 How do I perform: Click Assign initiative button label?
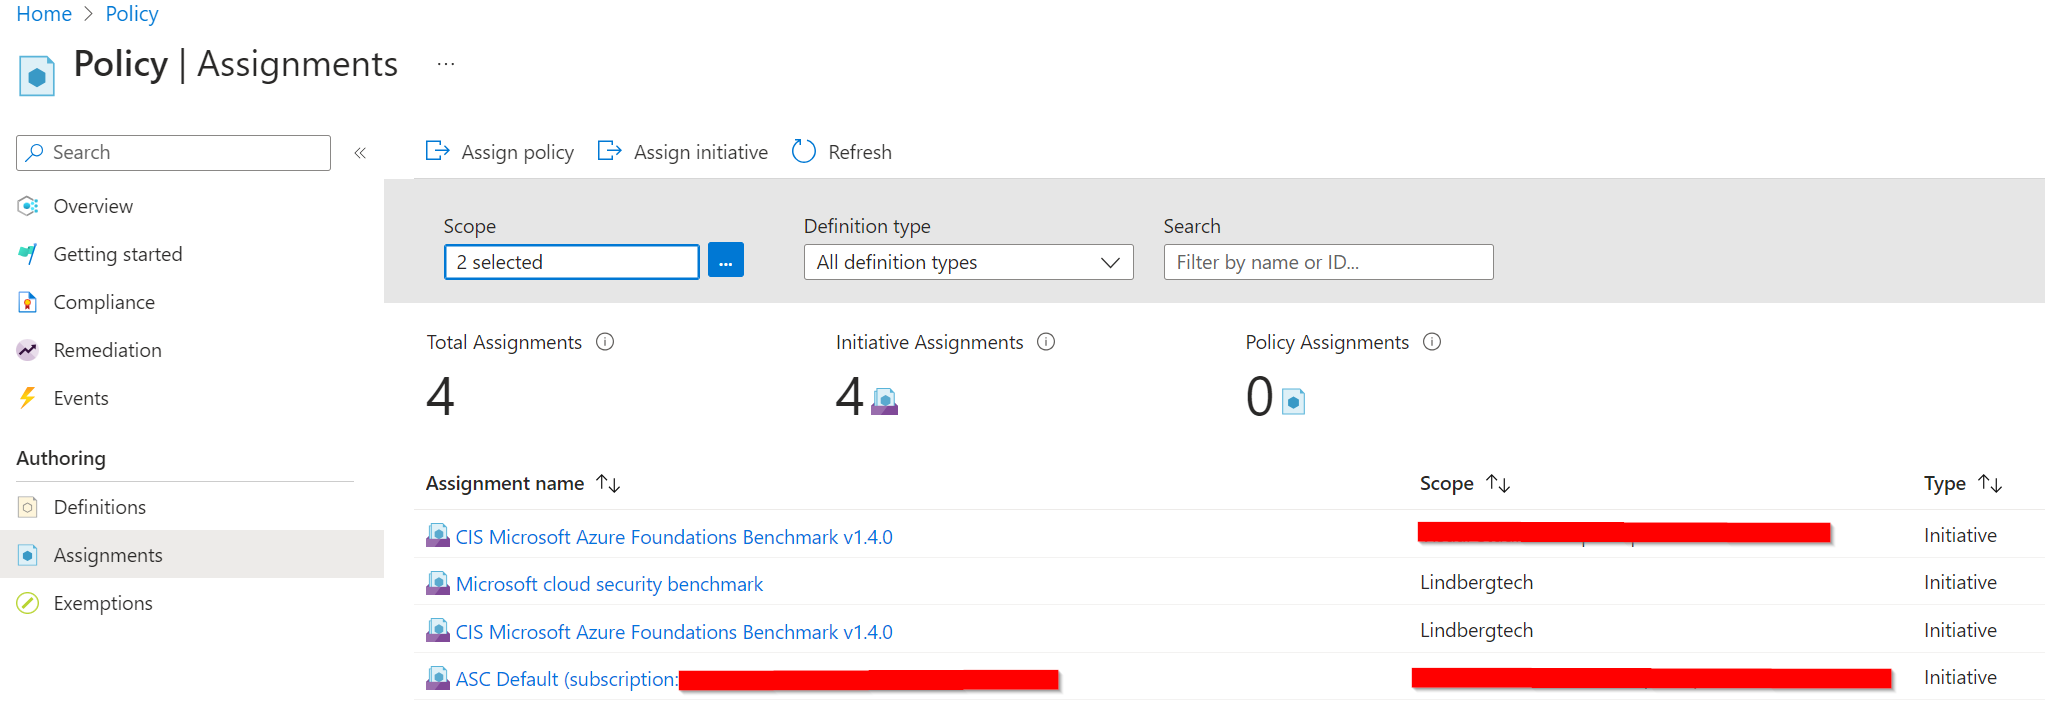(701, 153)
